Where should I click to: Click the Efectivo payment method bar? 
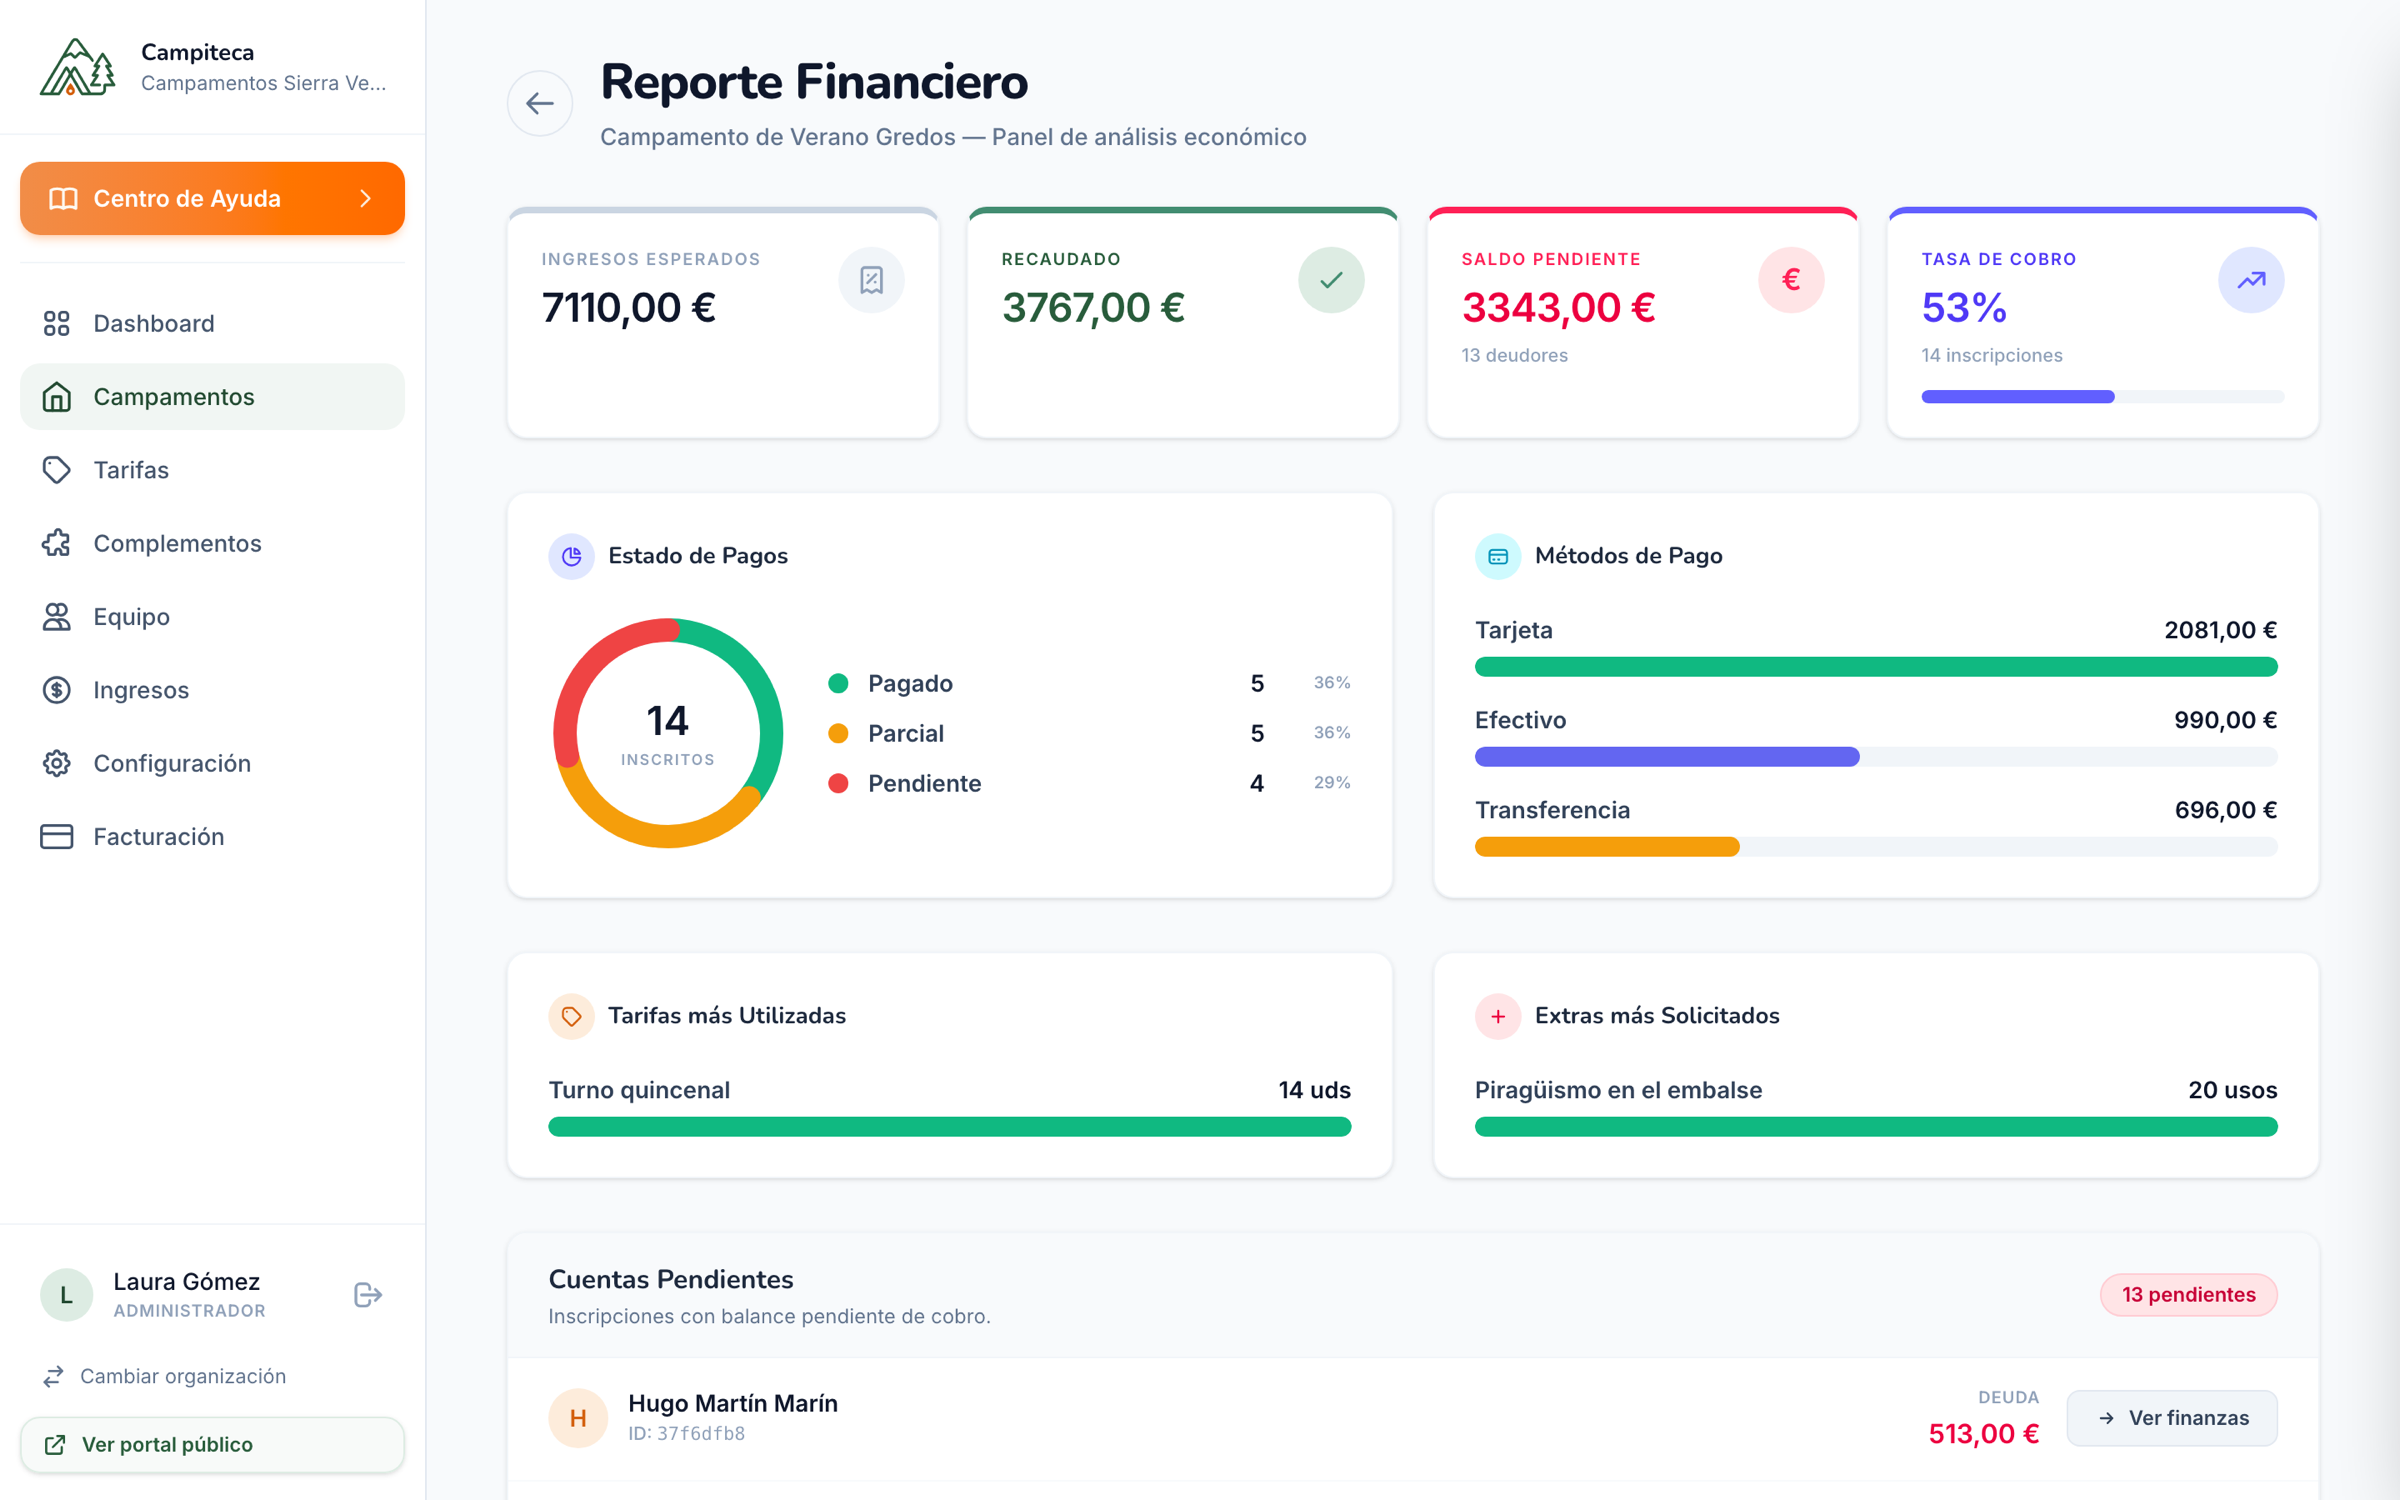1876,757
